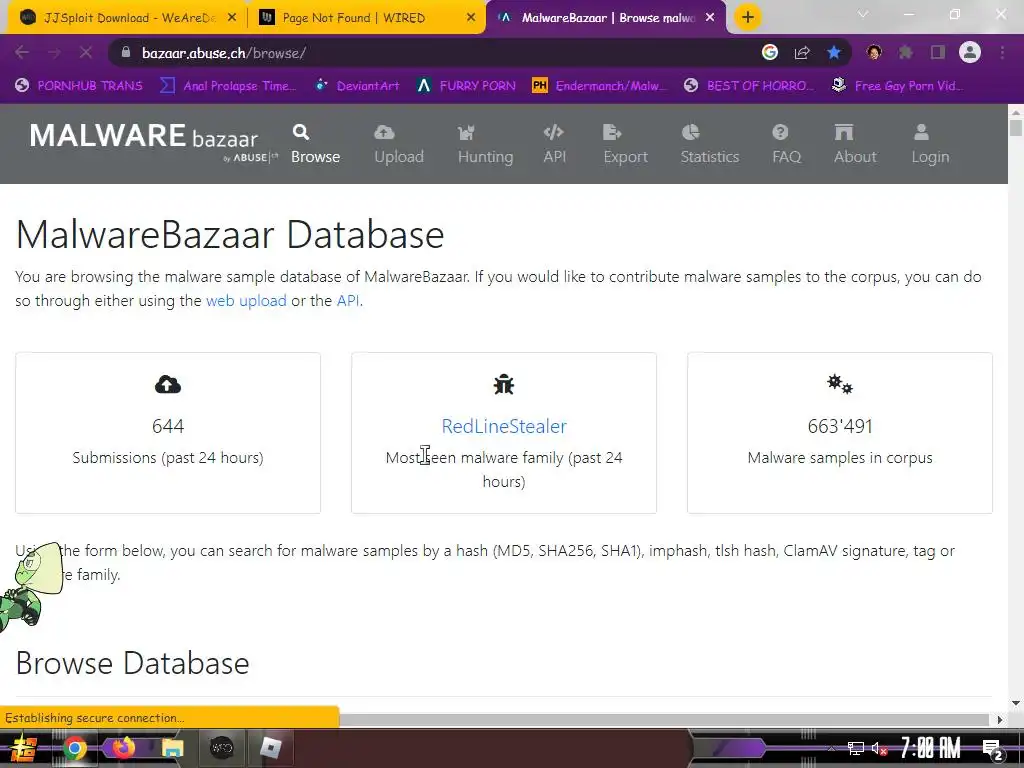
Task: Open the Hunting page icon
Action: click(x=466, y=133)
